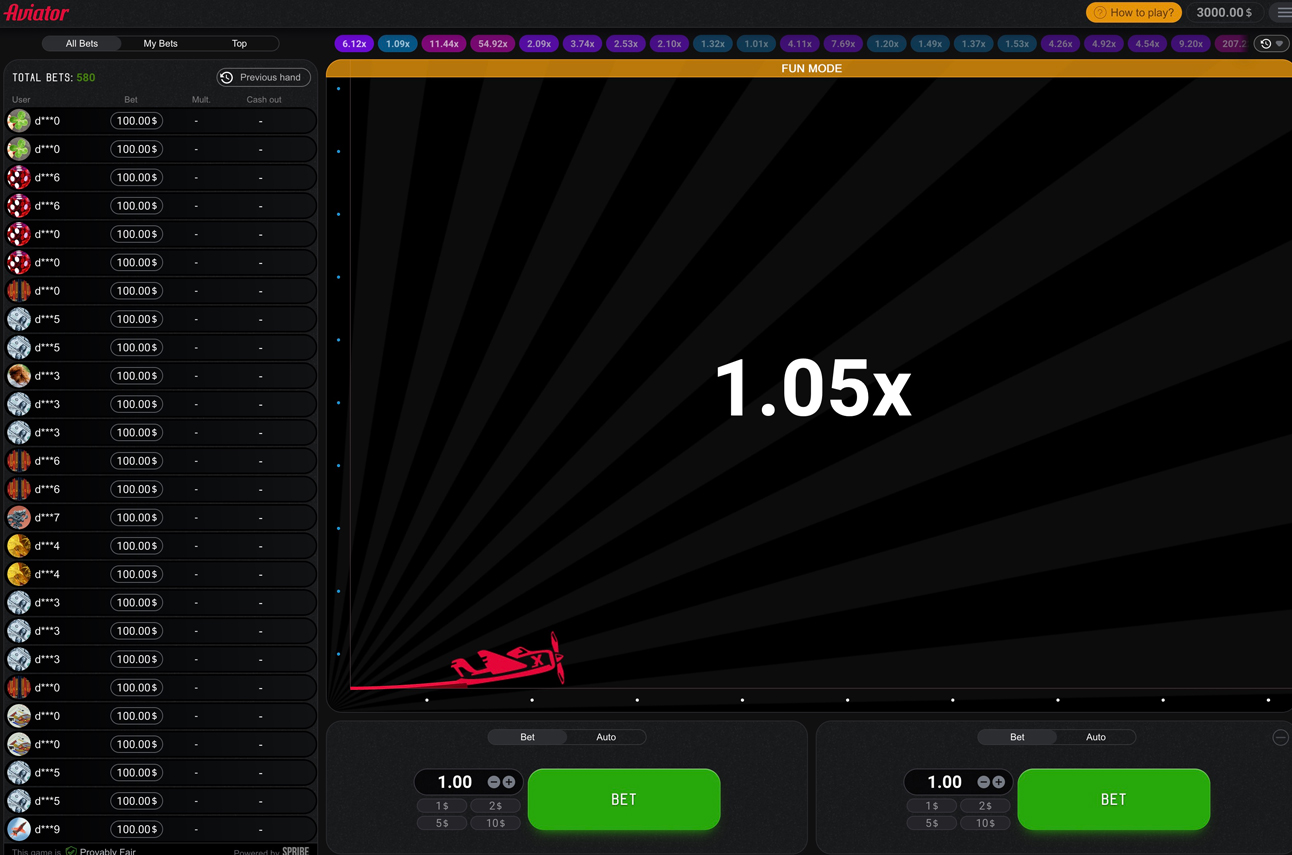The width and height of the screenshot is (1292, 855).
Task: Click the 3000.00 $ balance display
Action: (1225, 13)
